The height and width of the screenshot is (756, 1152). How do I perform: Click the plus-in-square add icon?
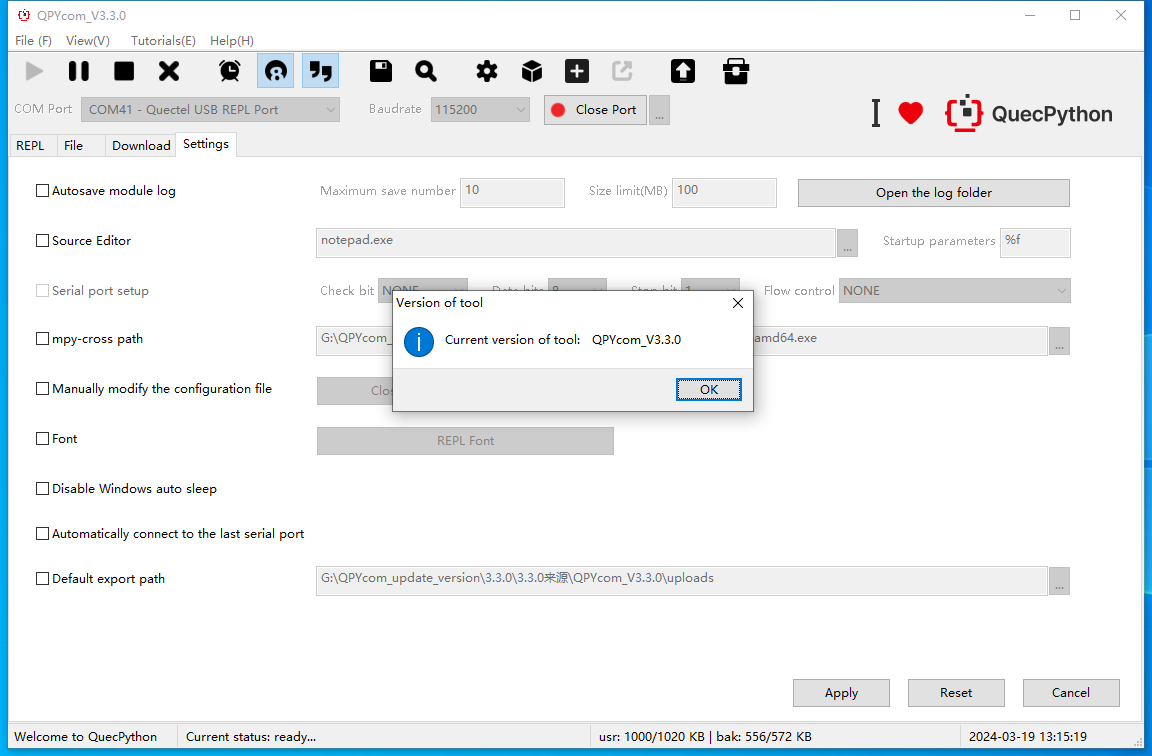[577, 71]
